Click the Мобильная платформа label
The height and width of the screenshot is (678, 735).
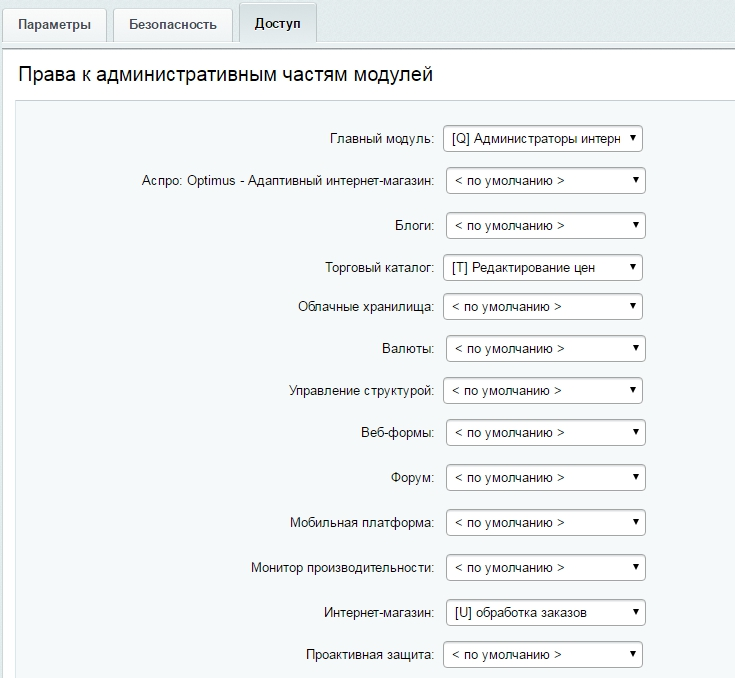click(362, 522)
